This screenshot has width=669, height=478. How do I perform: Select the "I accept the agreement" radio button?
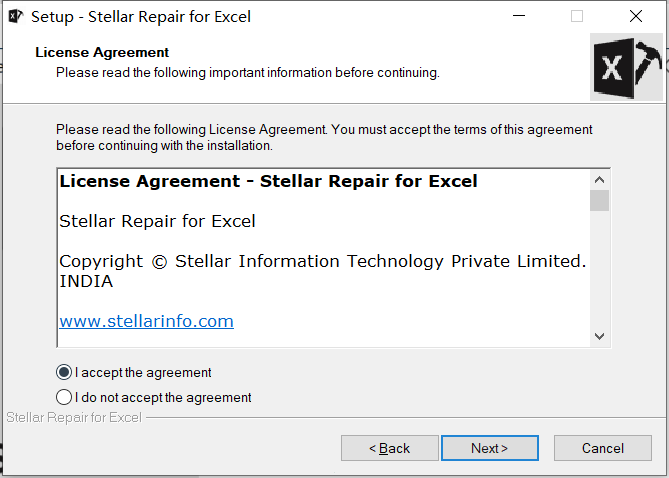[64, 372]
